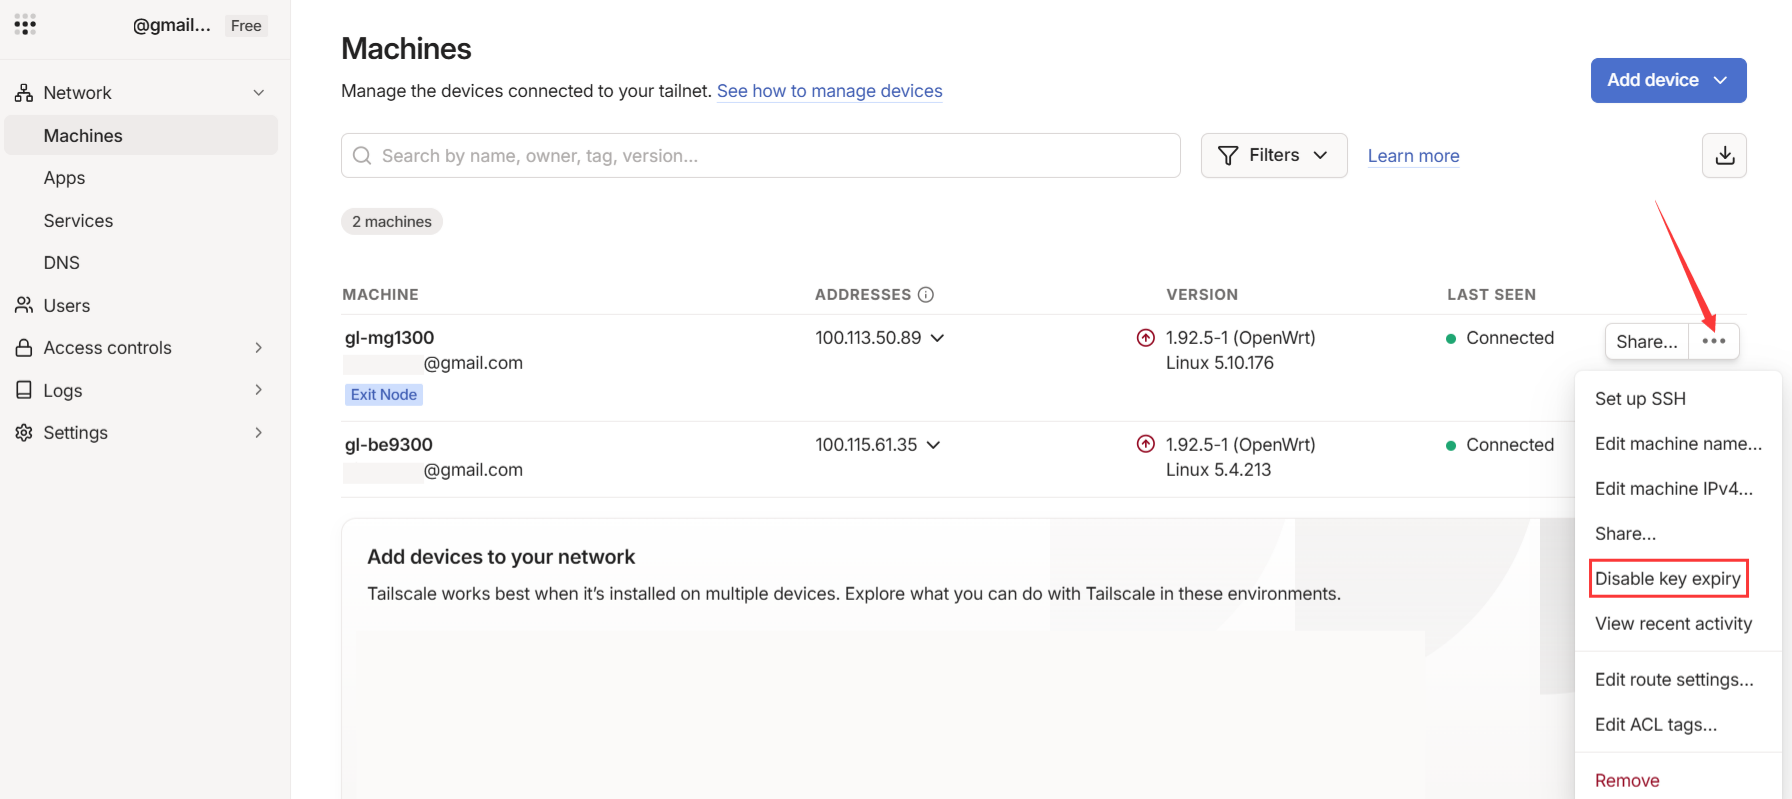Click the magnifier icon in search box

(x=362, y=156)
